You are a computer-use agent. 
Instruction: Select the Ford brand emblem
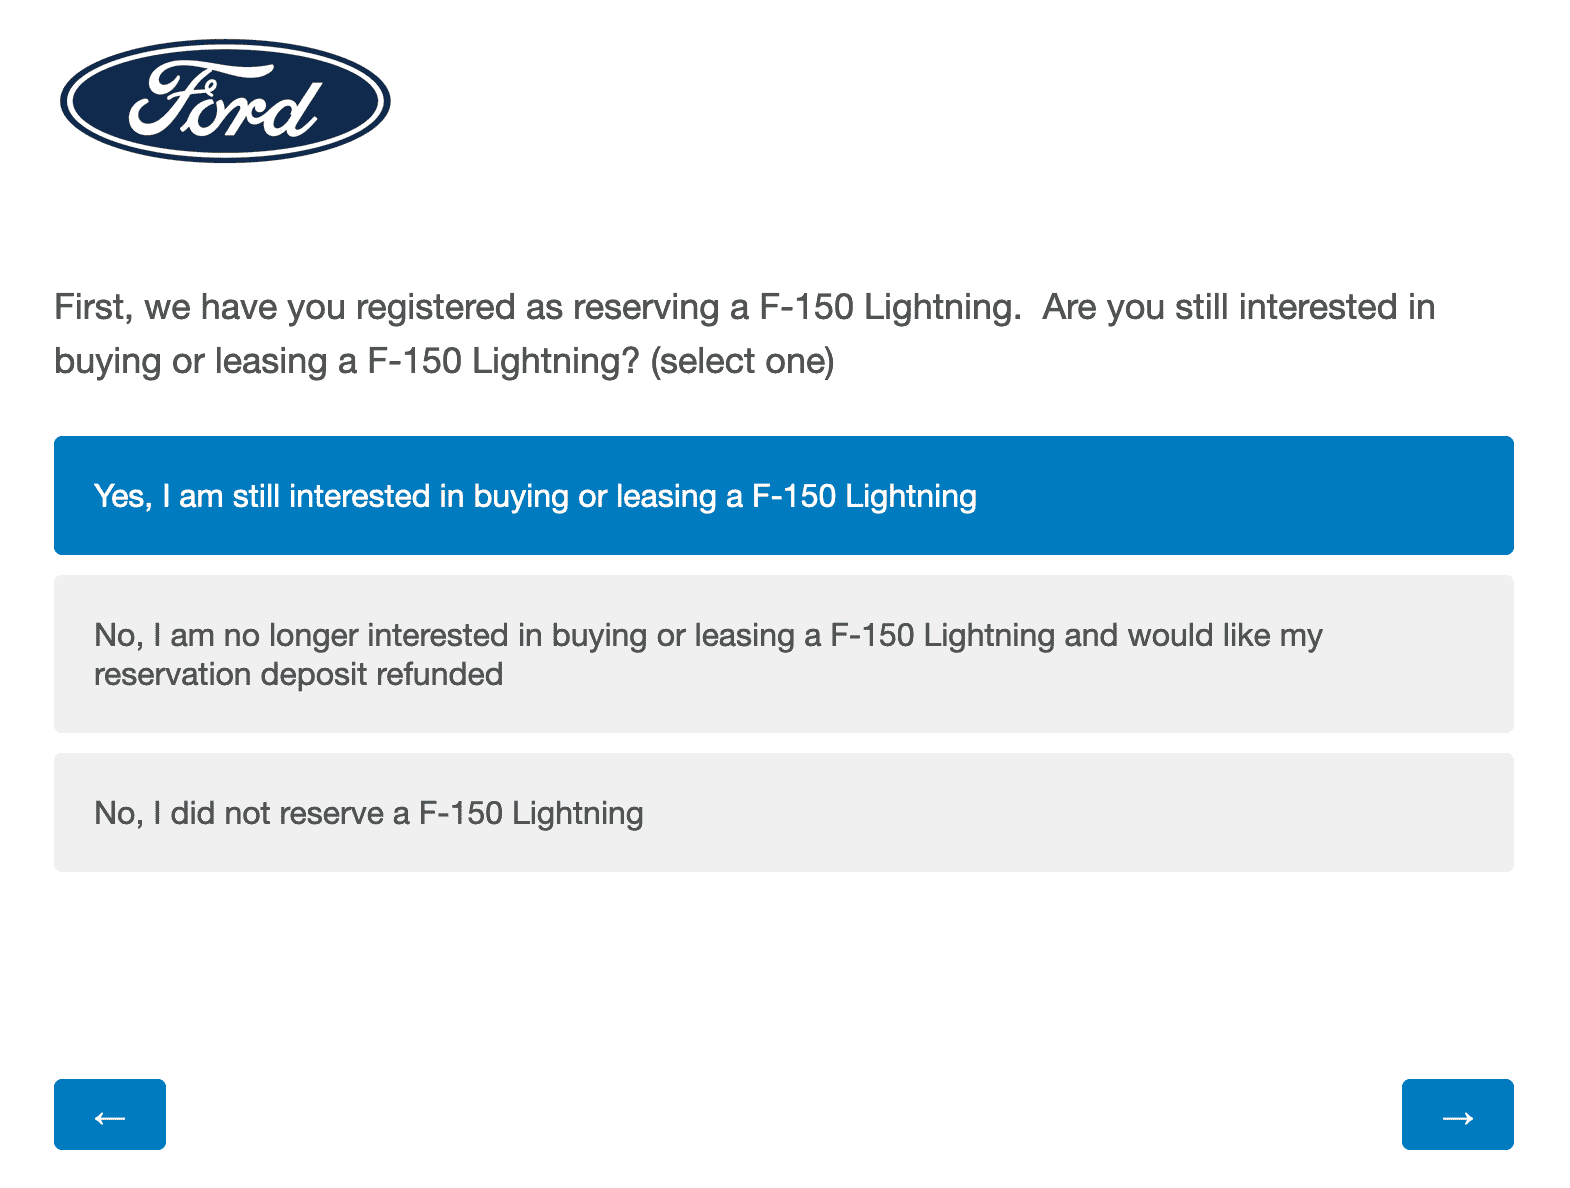point(225,101)
